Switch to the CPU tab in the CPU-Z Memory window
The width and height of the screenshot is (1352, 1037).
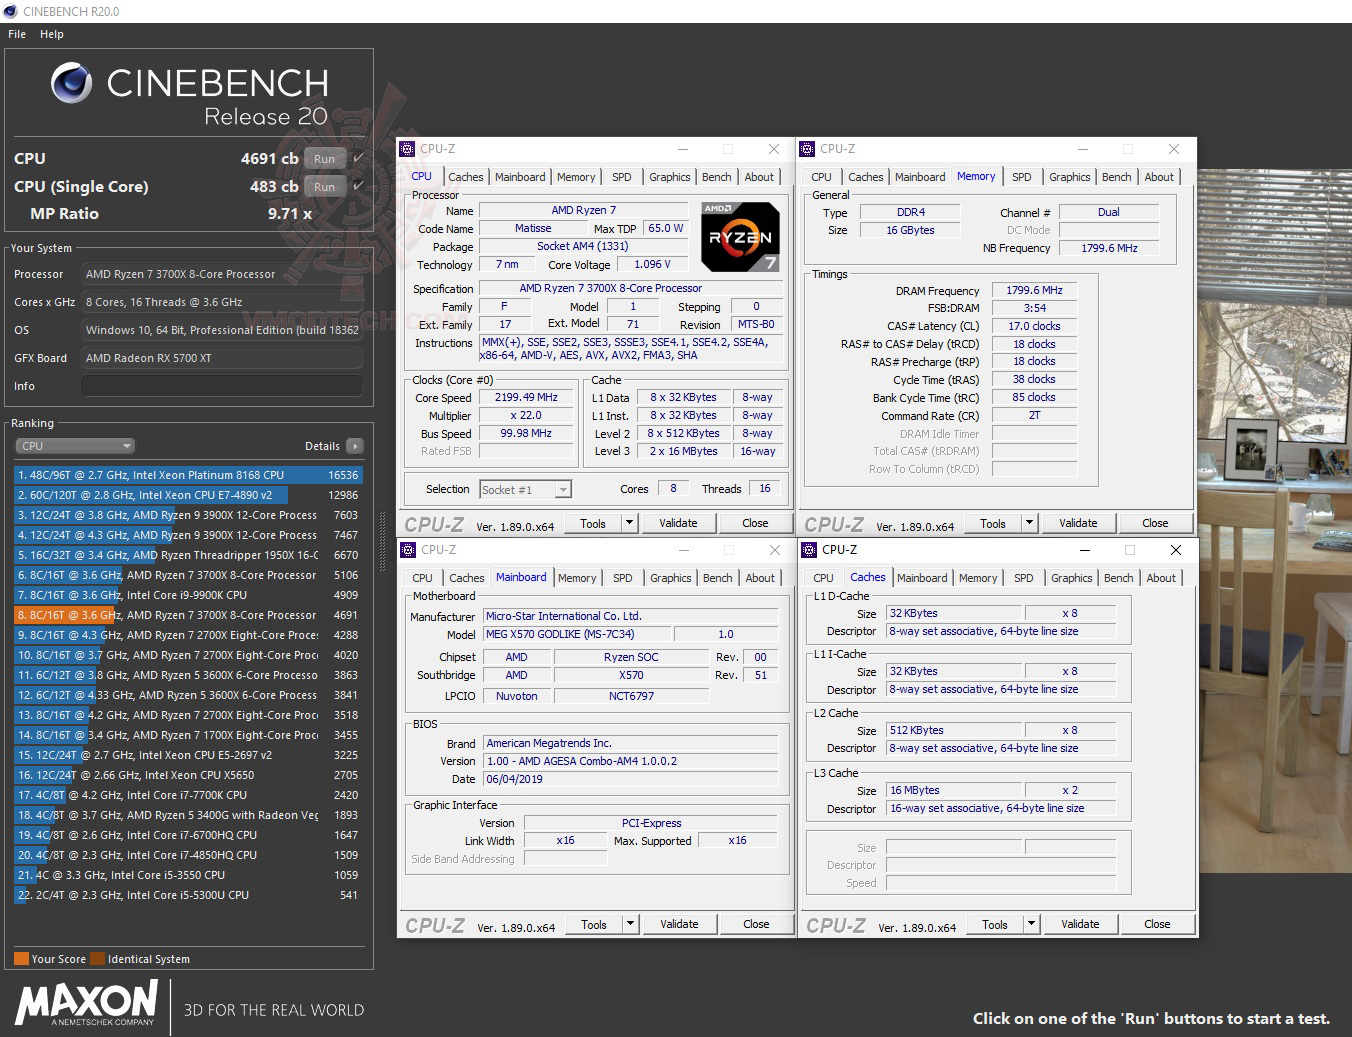click(821, 177)
